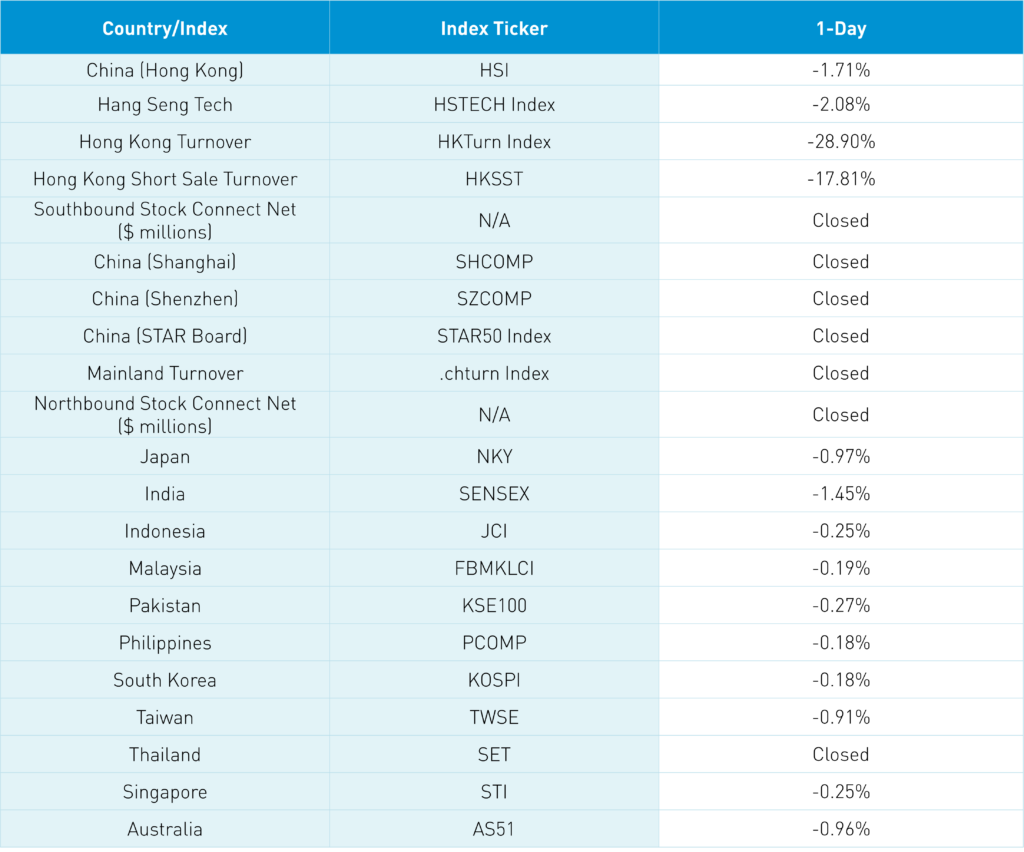This screenshot has height=852, width=1024.
Task: Click the HSTECH Index ticker cell
Action: [x=494, y=105]
